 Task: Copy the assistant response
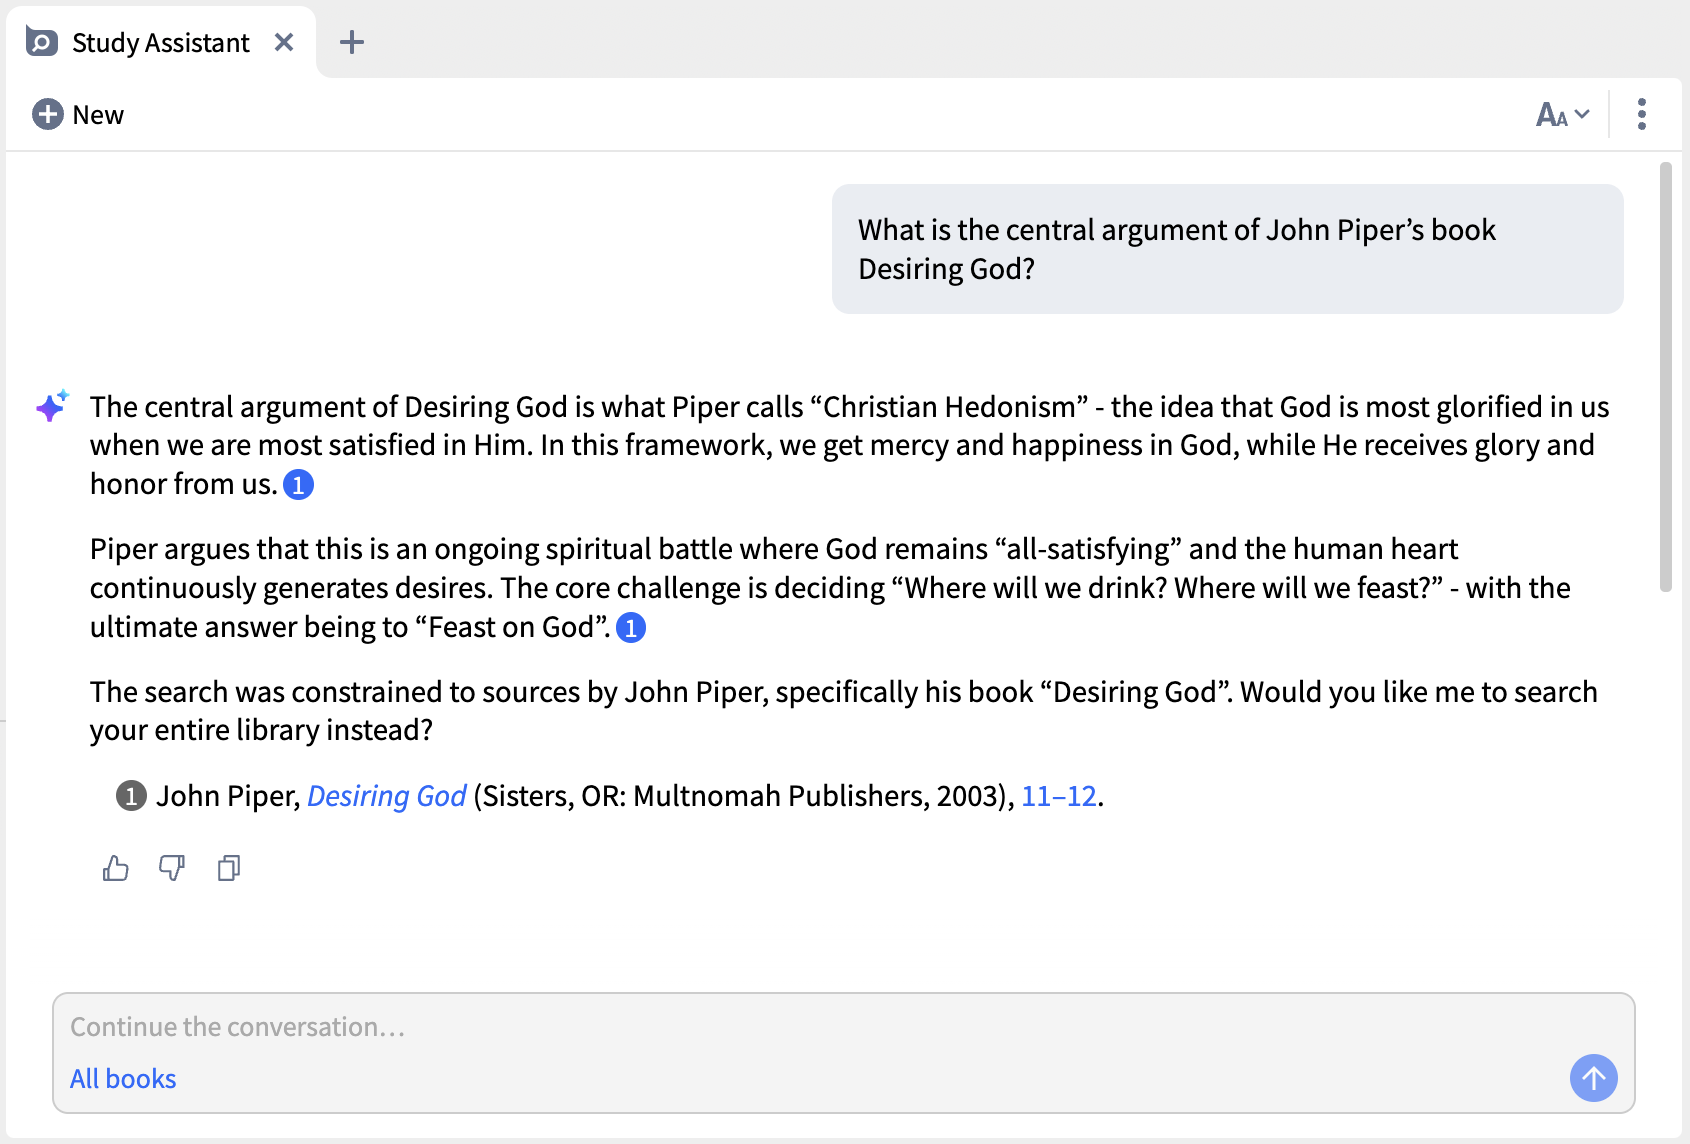tap(229, 868)
